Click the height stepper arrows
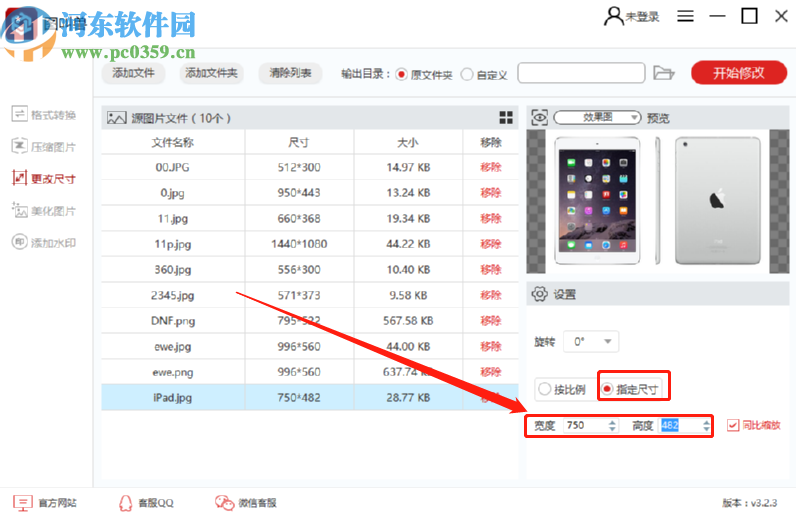 (706, 426)
